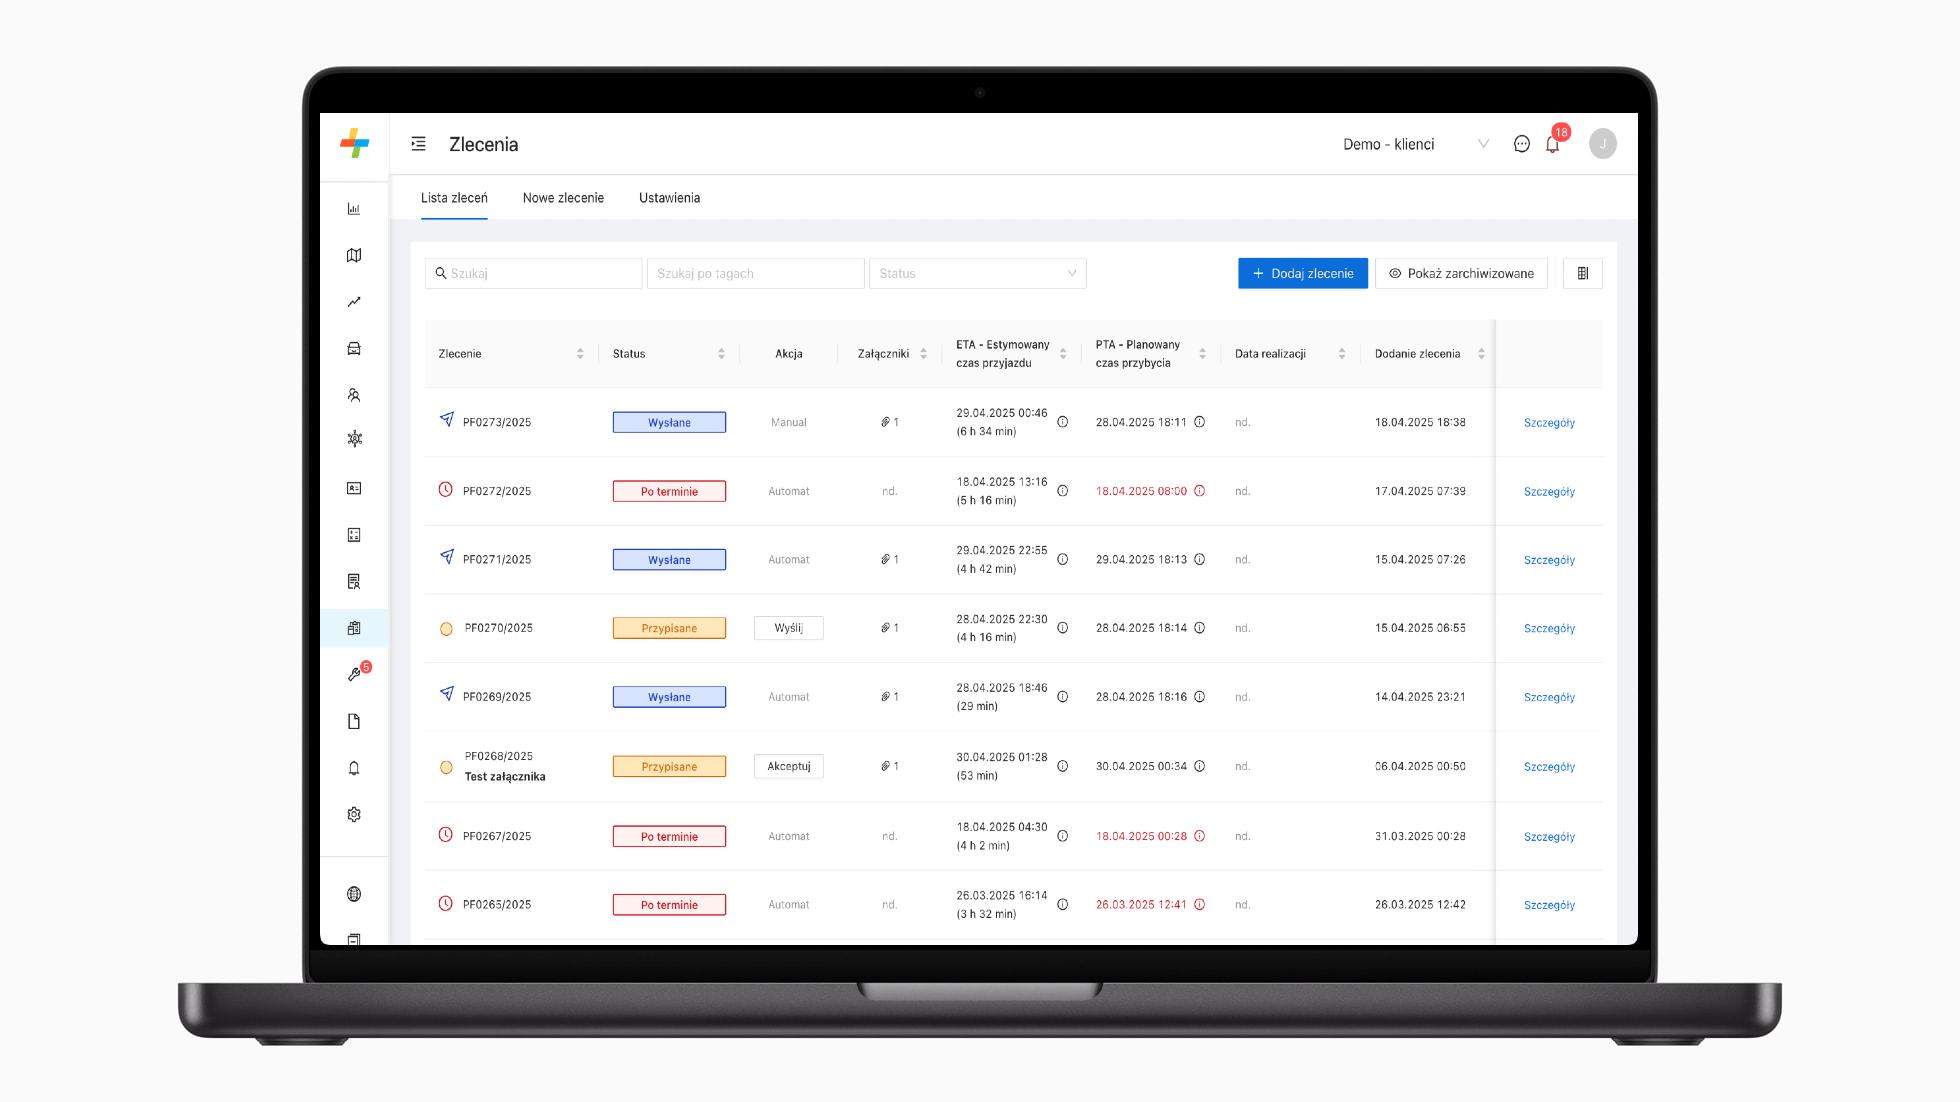Click the notification bell in top header
Screen dimensions: 1960x1102
click(1552, 145)
